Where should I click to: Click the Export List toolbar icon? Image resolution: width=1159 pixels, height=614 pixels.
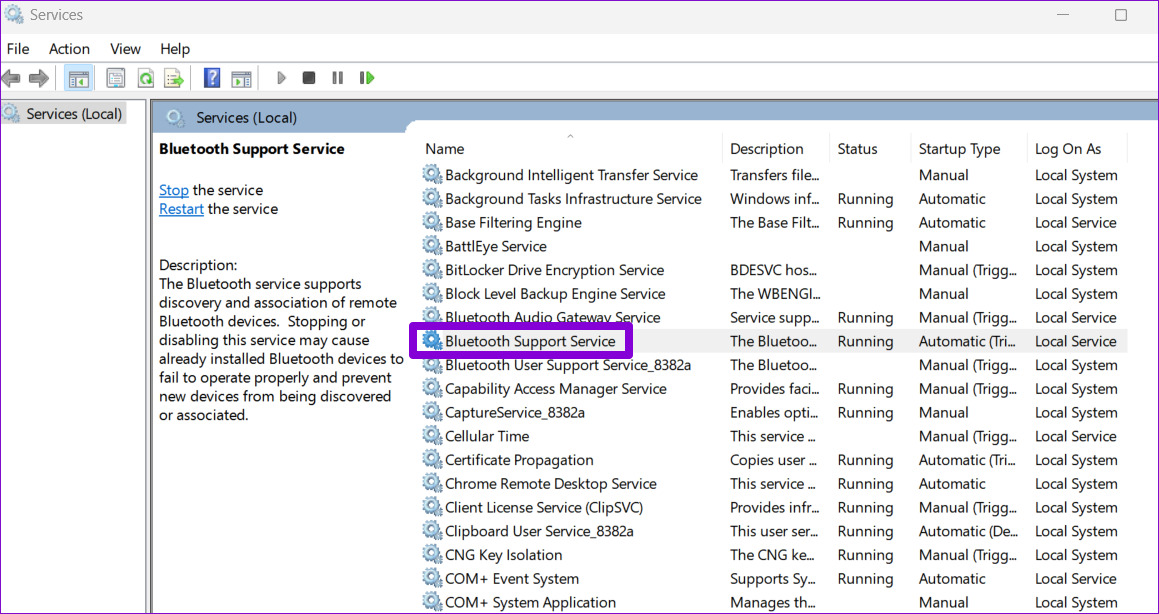point(174,78)
